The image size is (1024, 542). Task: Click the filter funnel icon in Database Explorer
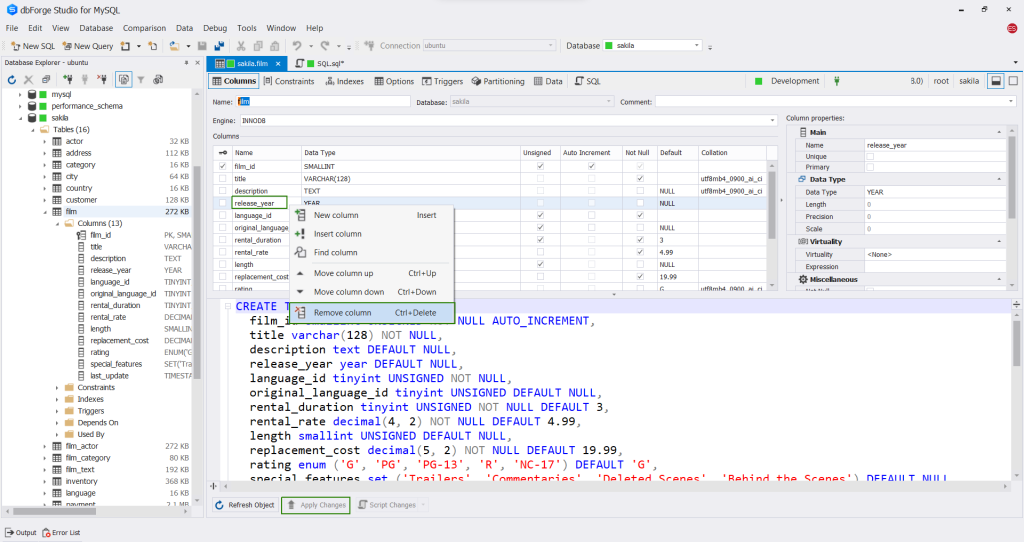click(140, 80)
